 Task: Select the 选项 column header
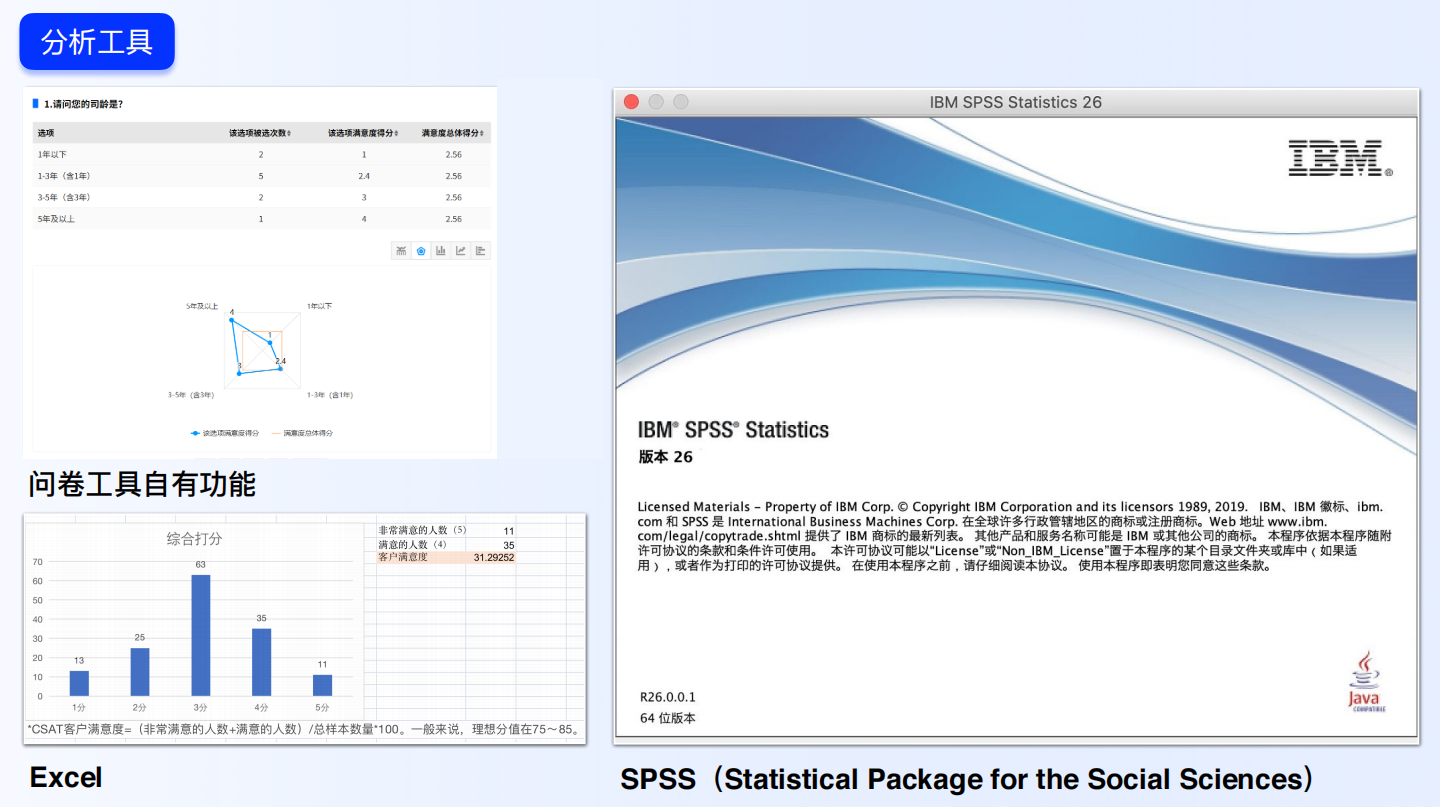[x=46, y=133]
